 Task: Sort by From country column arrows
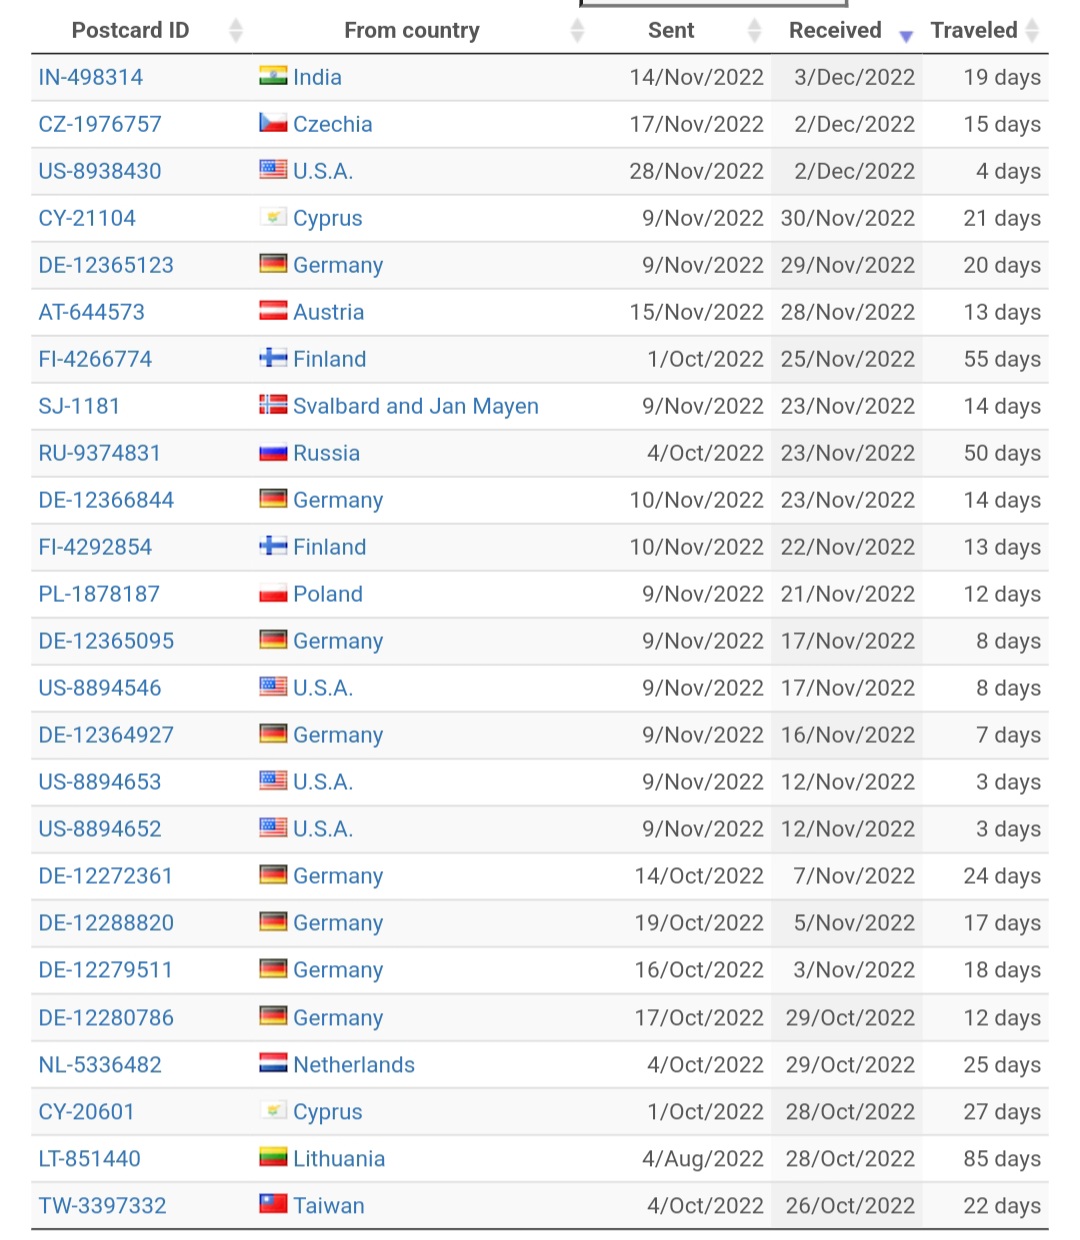coord(577,31)
